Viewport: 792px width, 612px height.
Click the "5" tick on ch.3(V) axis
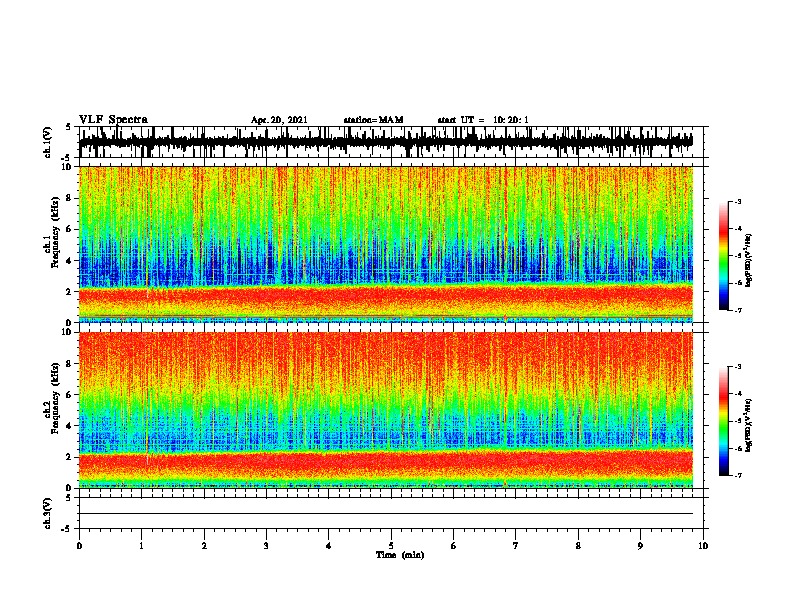[x=69, y=498]
